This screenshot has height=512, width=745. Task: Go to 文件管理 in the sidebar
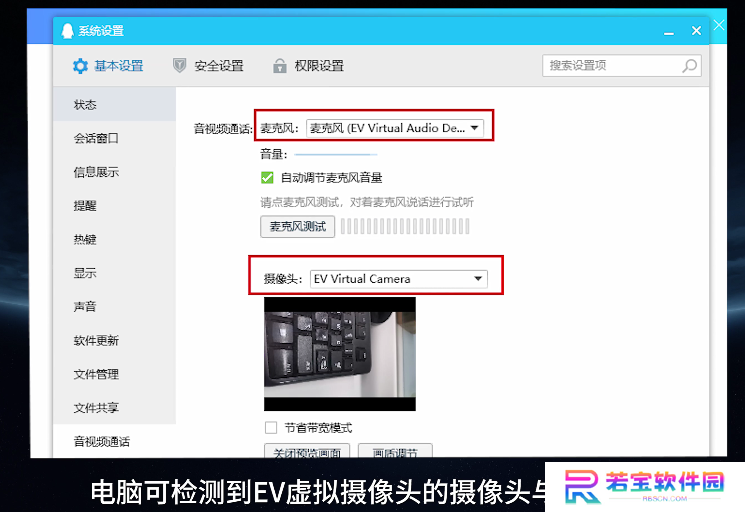click(115, 374)
